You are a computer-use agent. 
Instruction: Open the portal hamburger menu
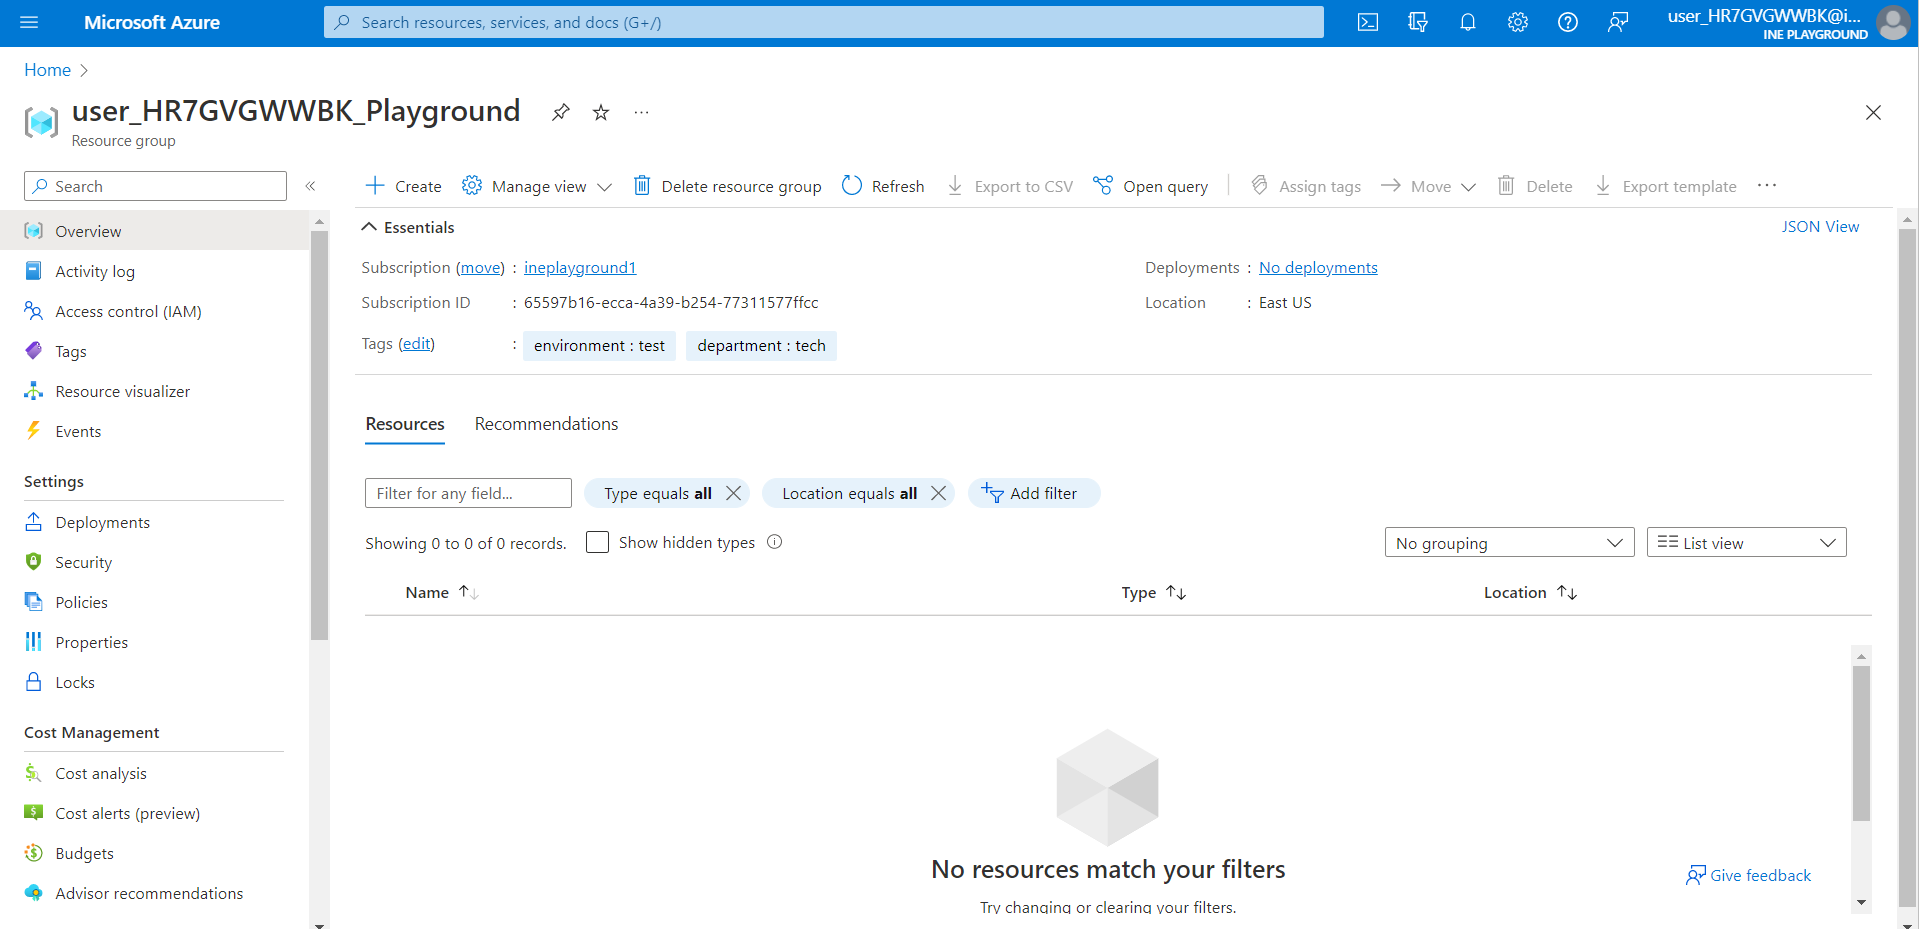(29, 22)
